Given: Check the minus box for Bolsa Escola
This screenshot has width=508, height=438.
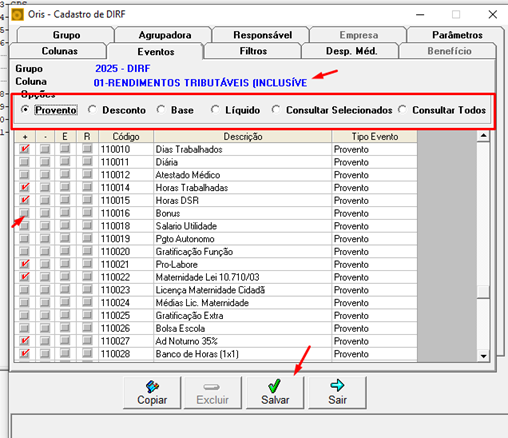Looking at the screenshot, I should pyautogui.click(x=45, y=328).
